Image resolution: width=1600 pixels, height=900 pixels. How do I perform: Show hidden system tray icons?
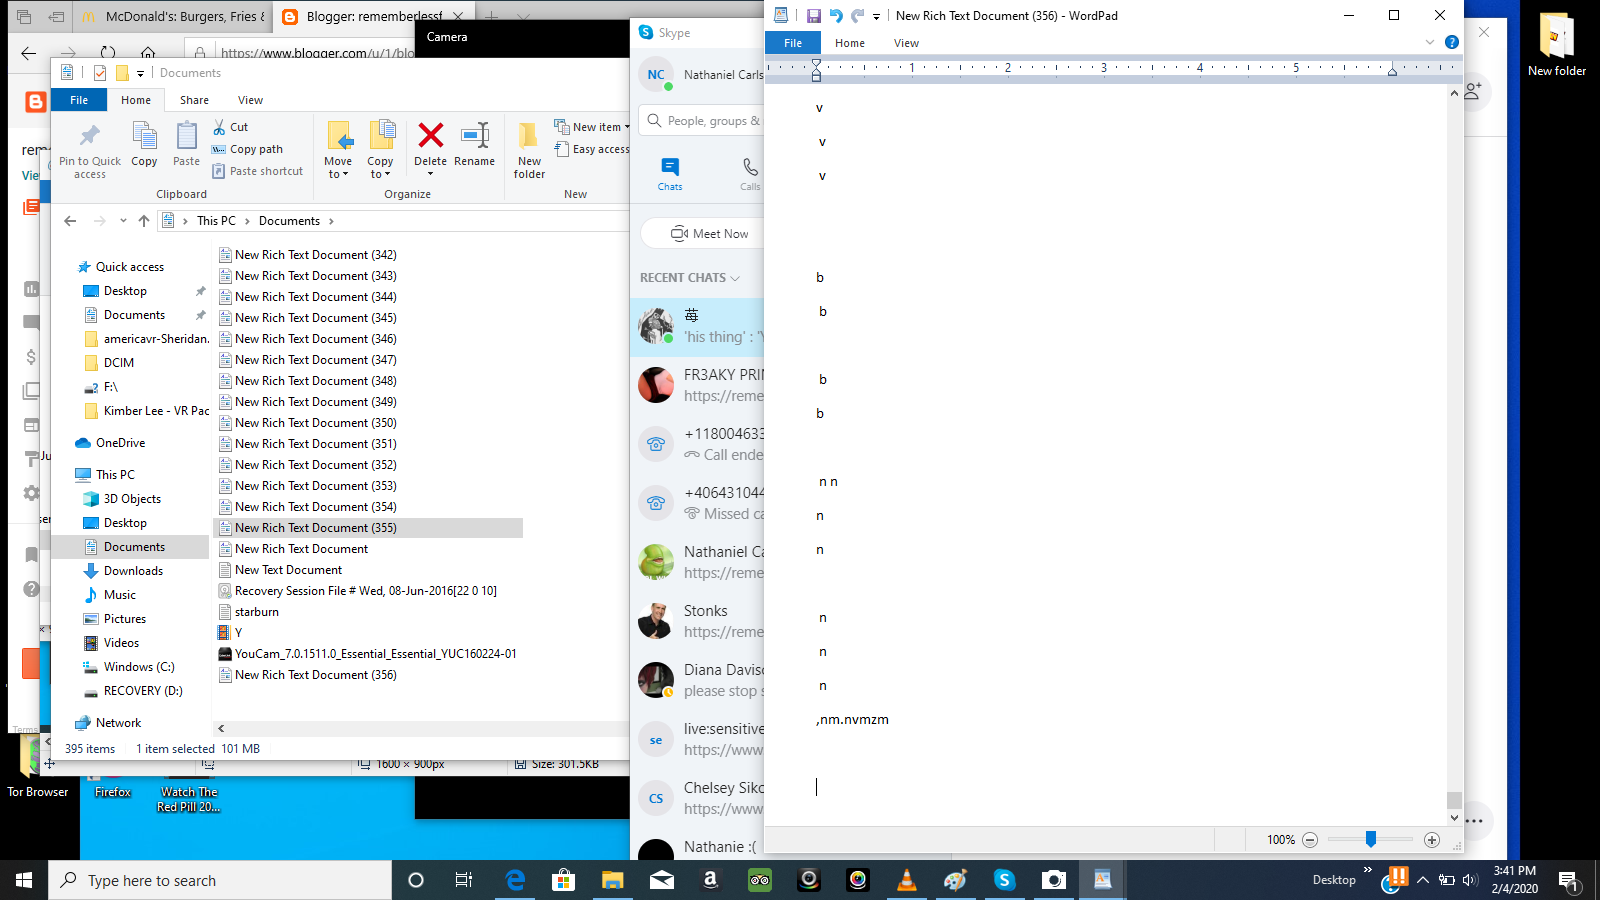[1423, 880]
